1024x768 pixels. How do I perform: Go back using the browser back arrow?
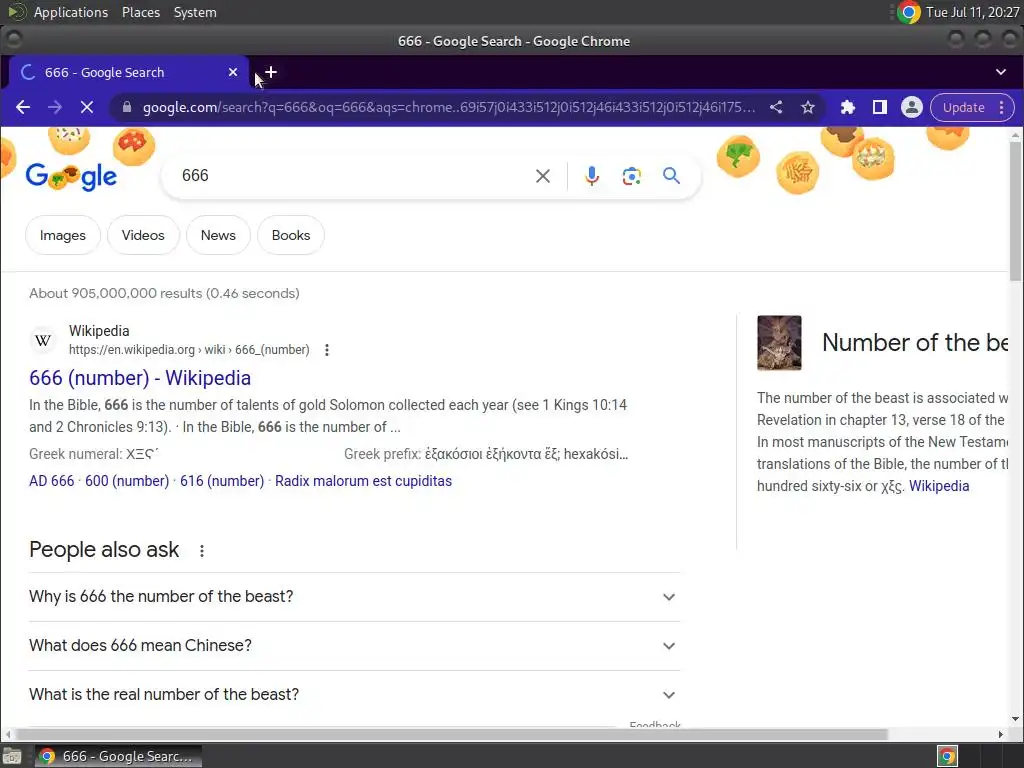[x=23, y=107]
